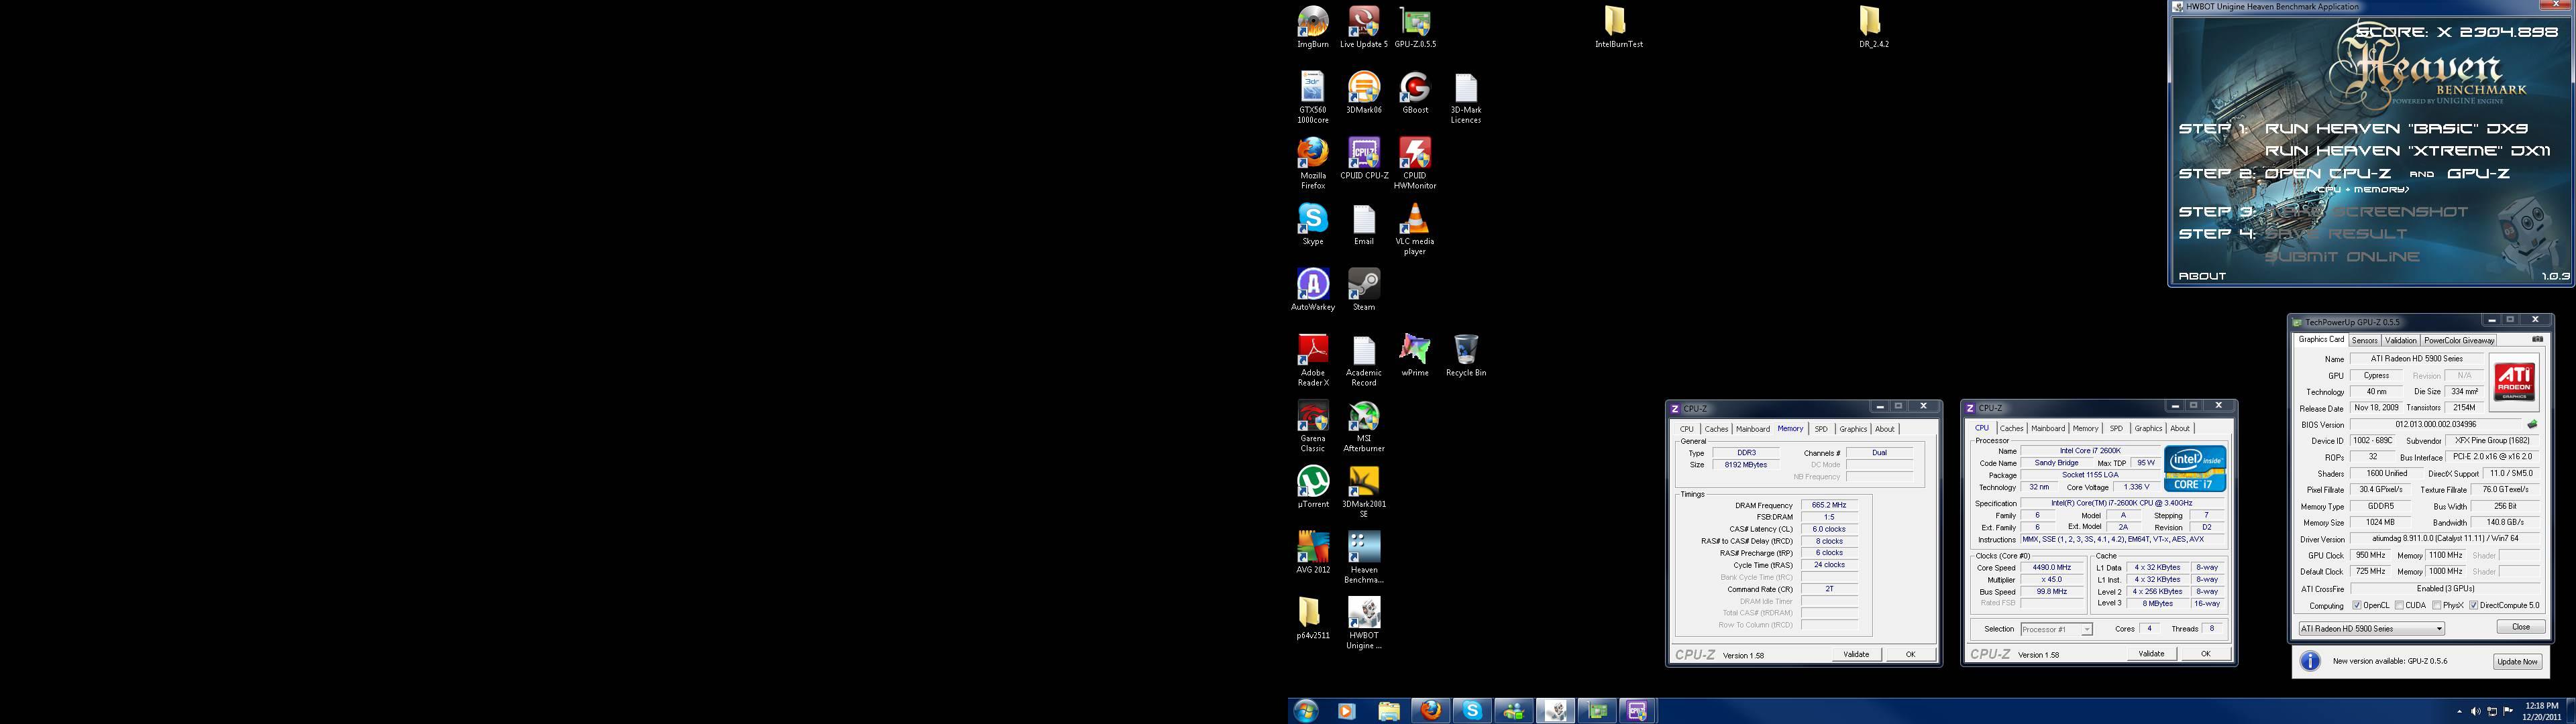This screenshot has height=724, width=2576.
Task: Open the 3D-Mark Licences desktop file
Action: tap(1466, 98)
